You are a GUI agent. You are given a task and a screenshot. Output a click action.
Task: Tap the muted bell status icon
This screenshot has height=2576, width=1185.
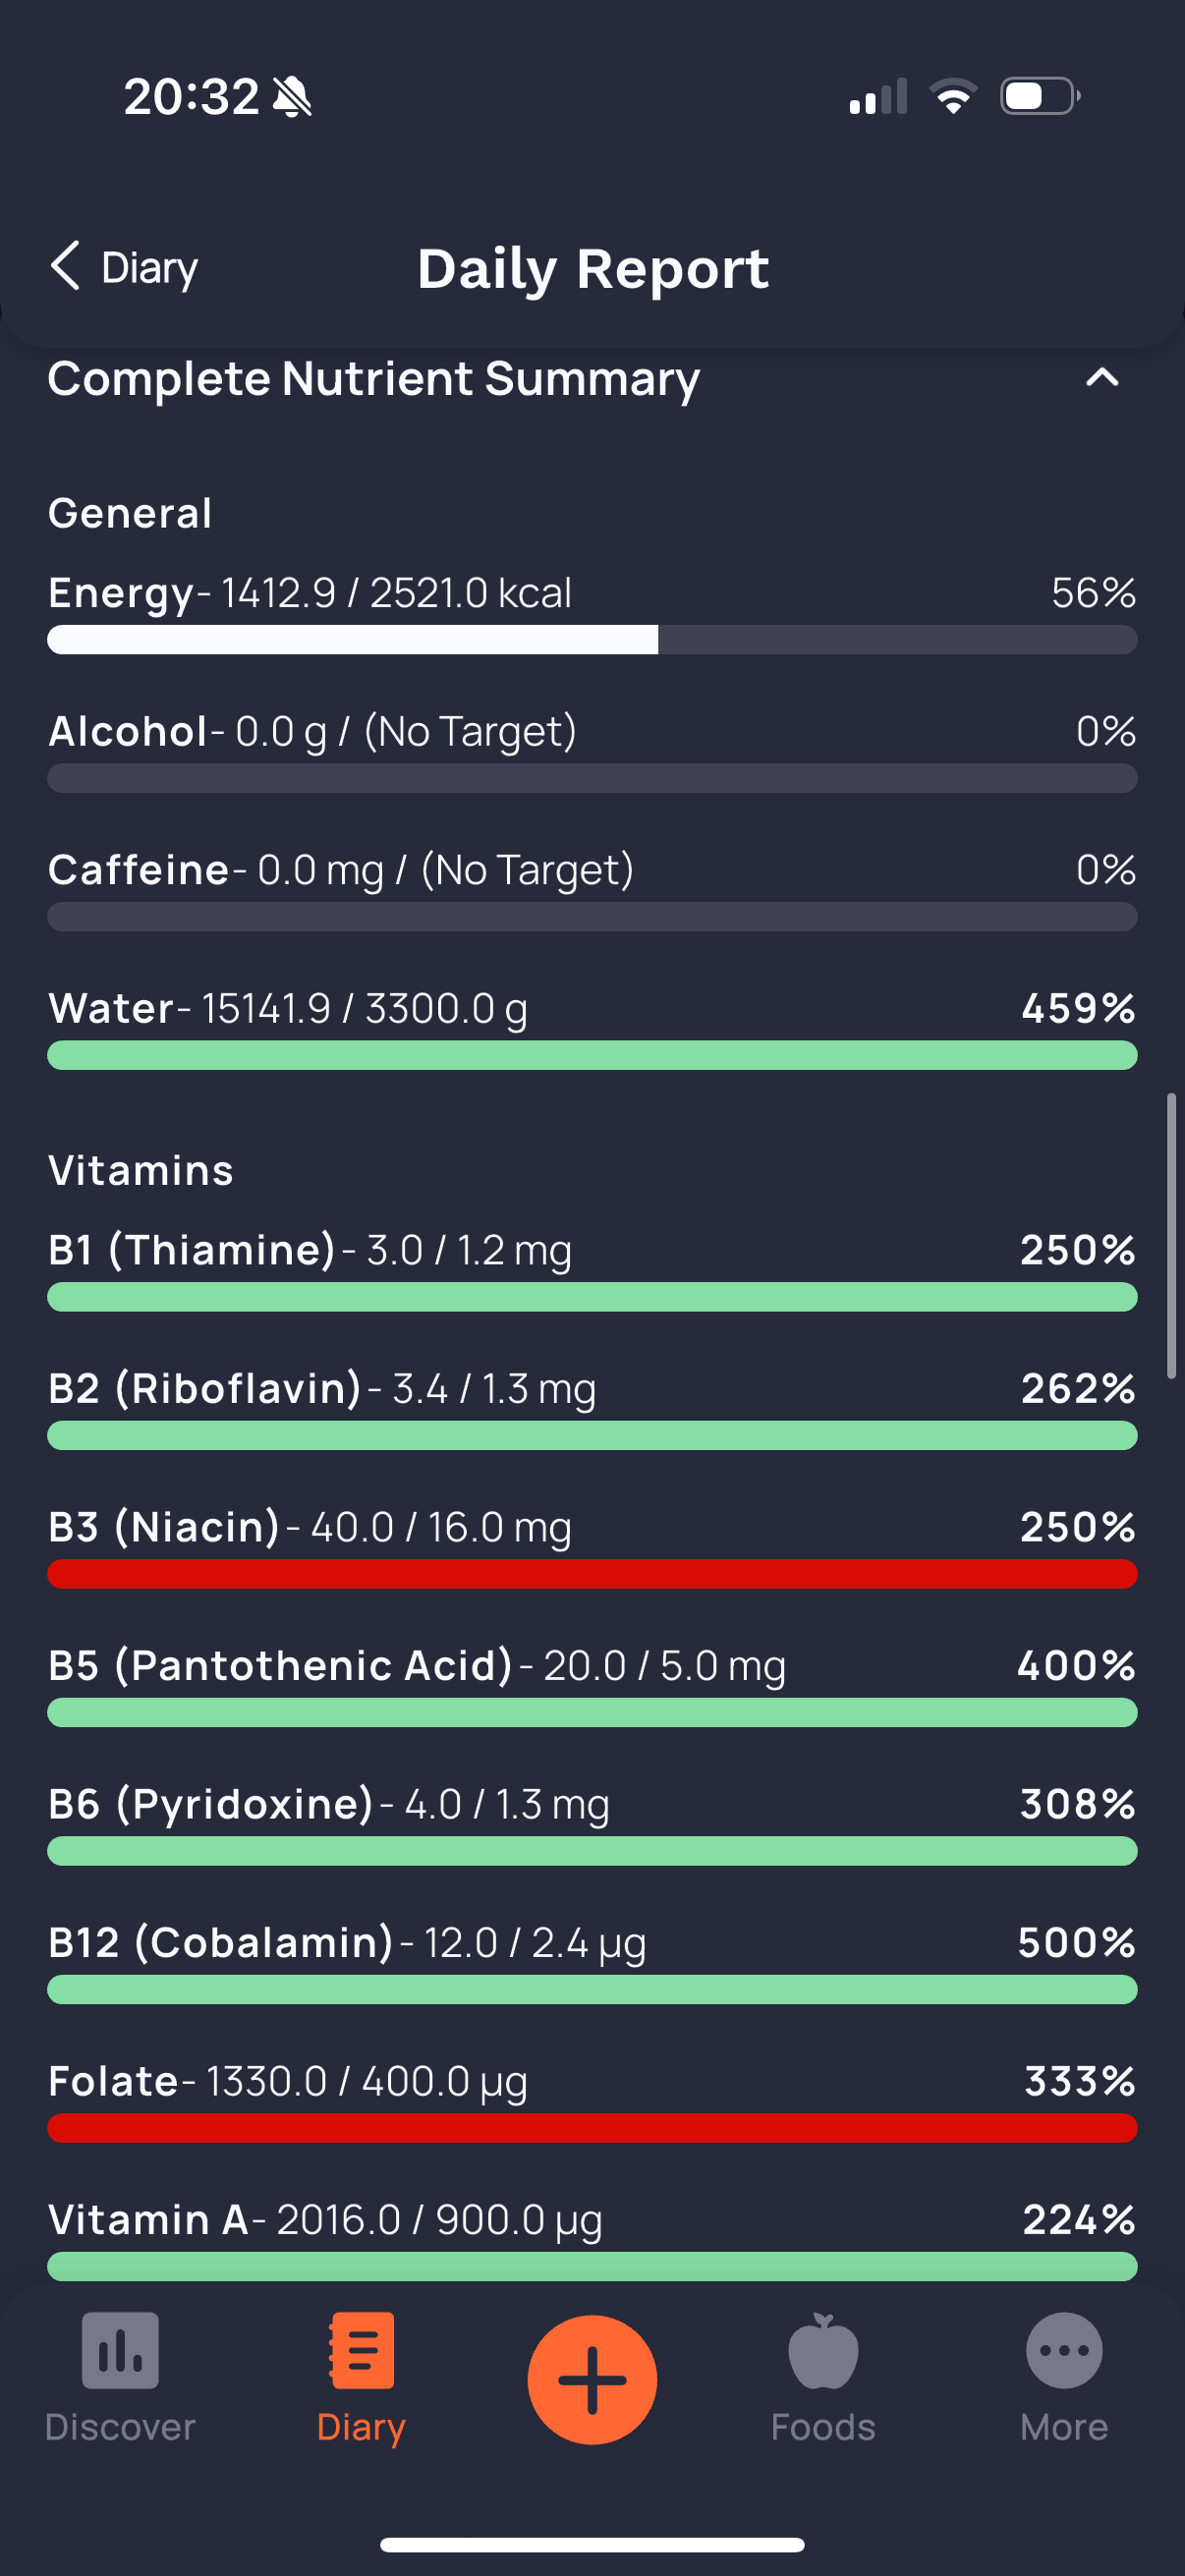point(292,97)
